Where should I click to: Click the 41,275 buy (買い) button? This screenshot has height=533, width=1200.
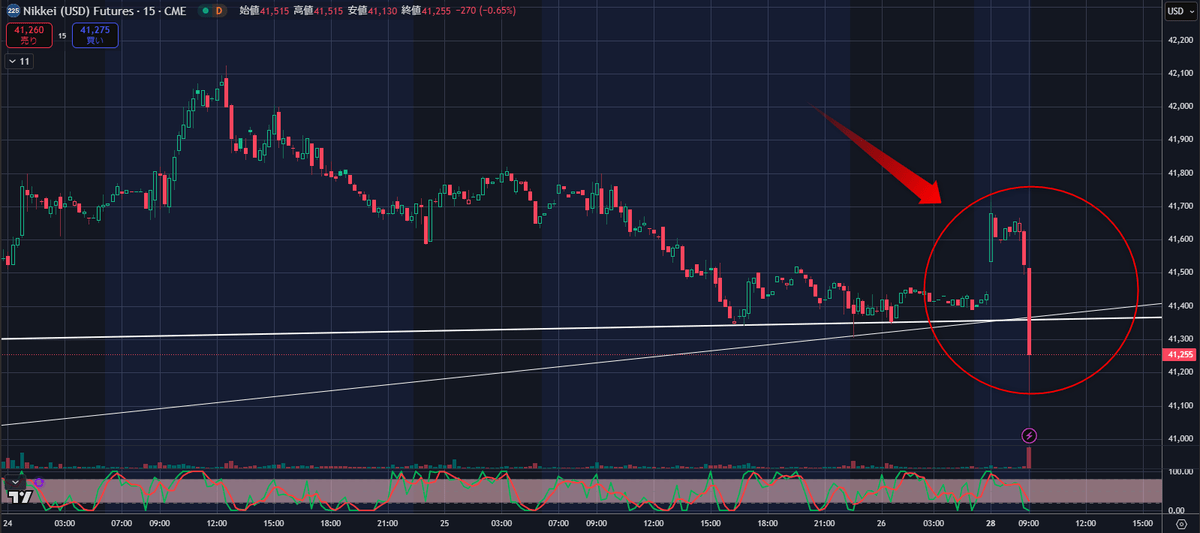95,35
